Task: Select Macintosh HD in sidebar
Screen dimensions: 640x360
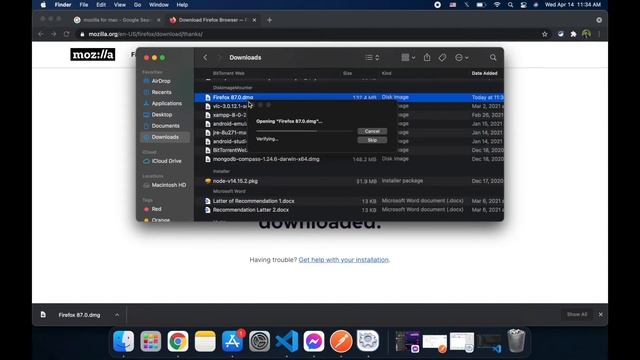Action: (169, 185)
